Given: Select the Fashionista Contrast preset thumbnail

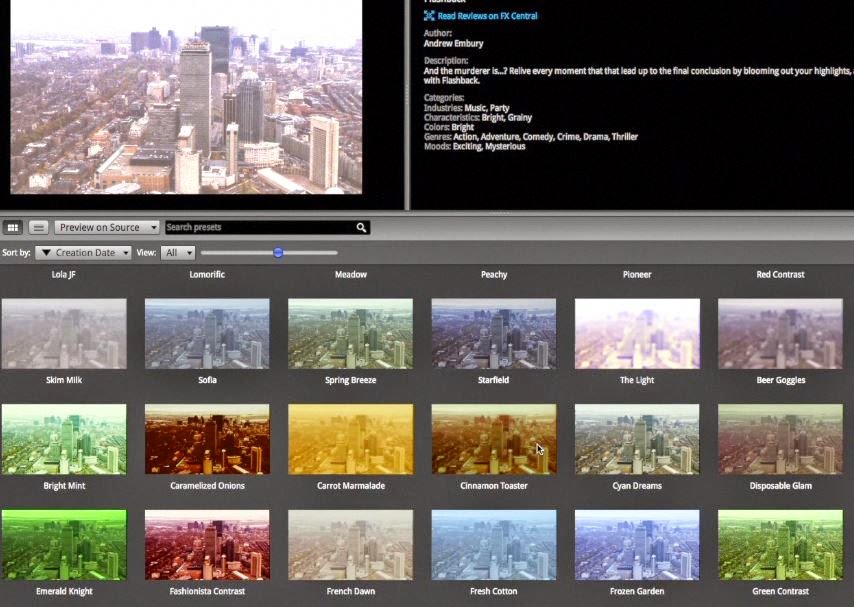Looking at the screenshot, I should [x=207, y=545].
